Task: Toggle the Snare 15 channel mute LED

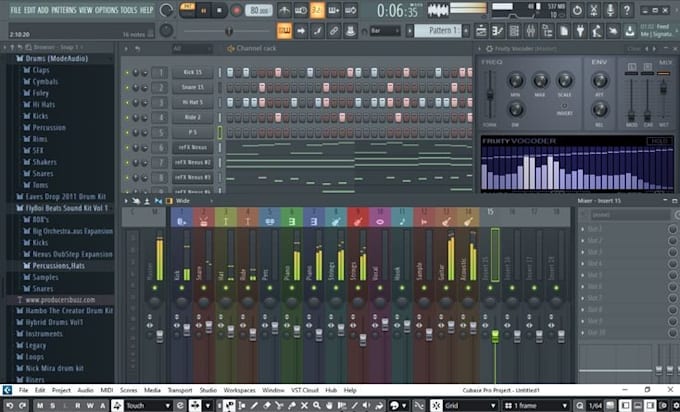Action: (127, 88)
